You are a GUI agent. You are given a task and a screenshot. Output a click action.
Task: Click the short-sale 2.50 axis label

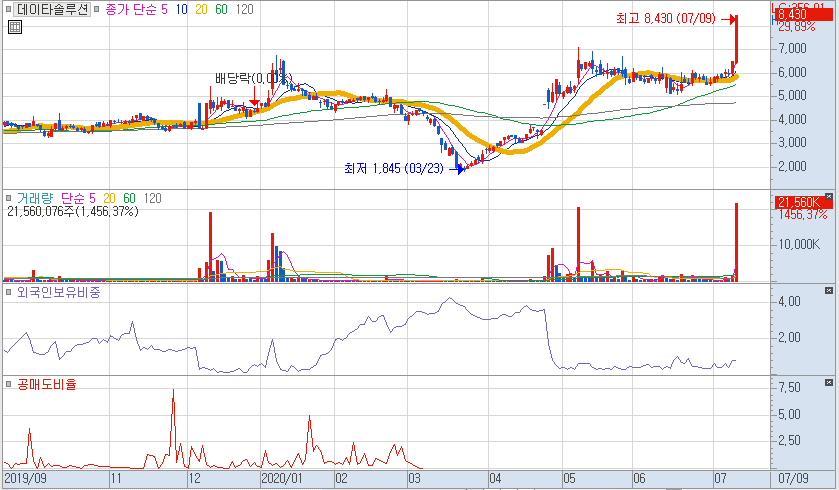point(790,441)
